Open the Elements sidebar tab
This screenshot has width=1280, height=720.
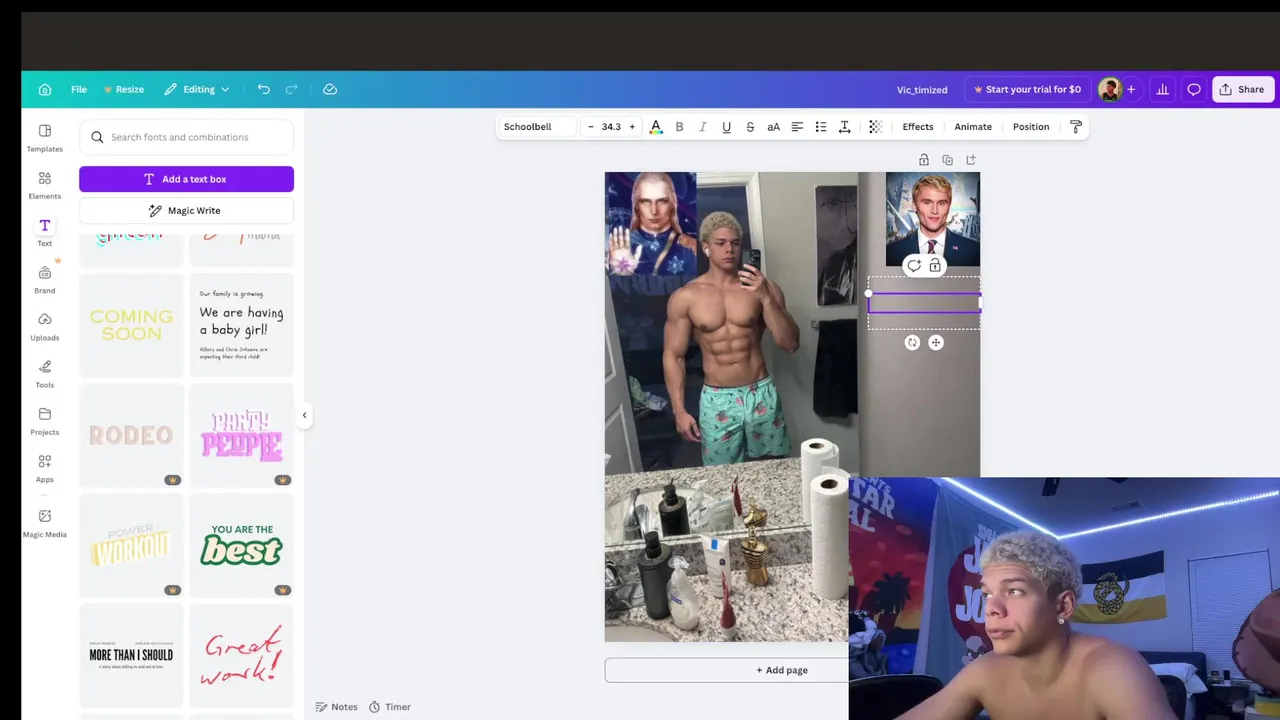[x=45, y=185]
